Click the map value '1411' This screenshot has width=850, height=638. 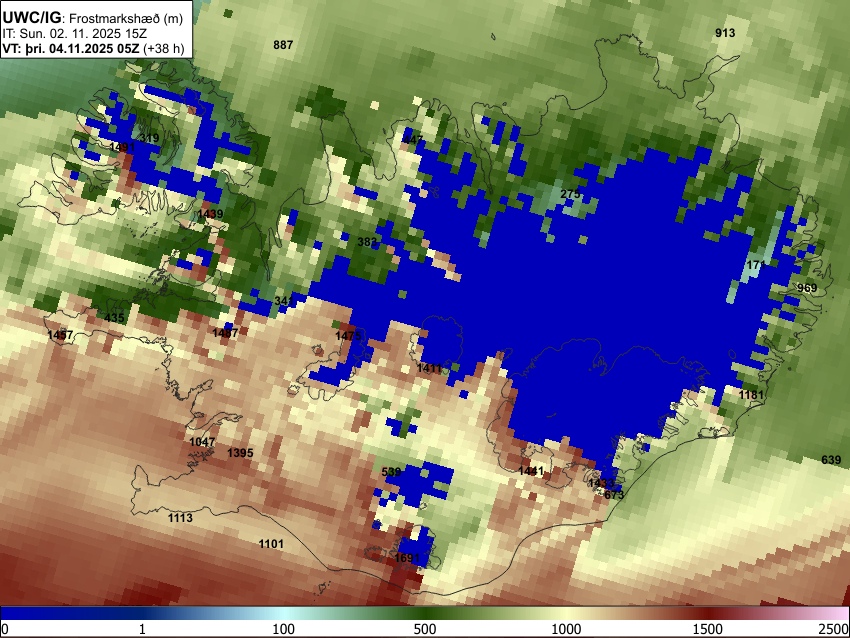click(429, 369)
